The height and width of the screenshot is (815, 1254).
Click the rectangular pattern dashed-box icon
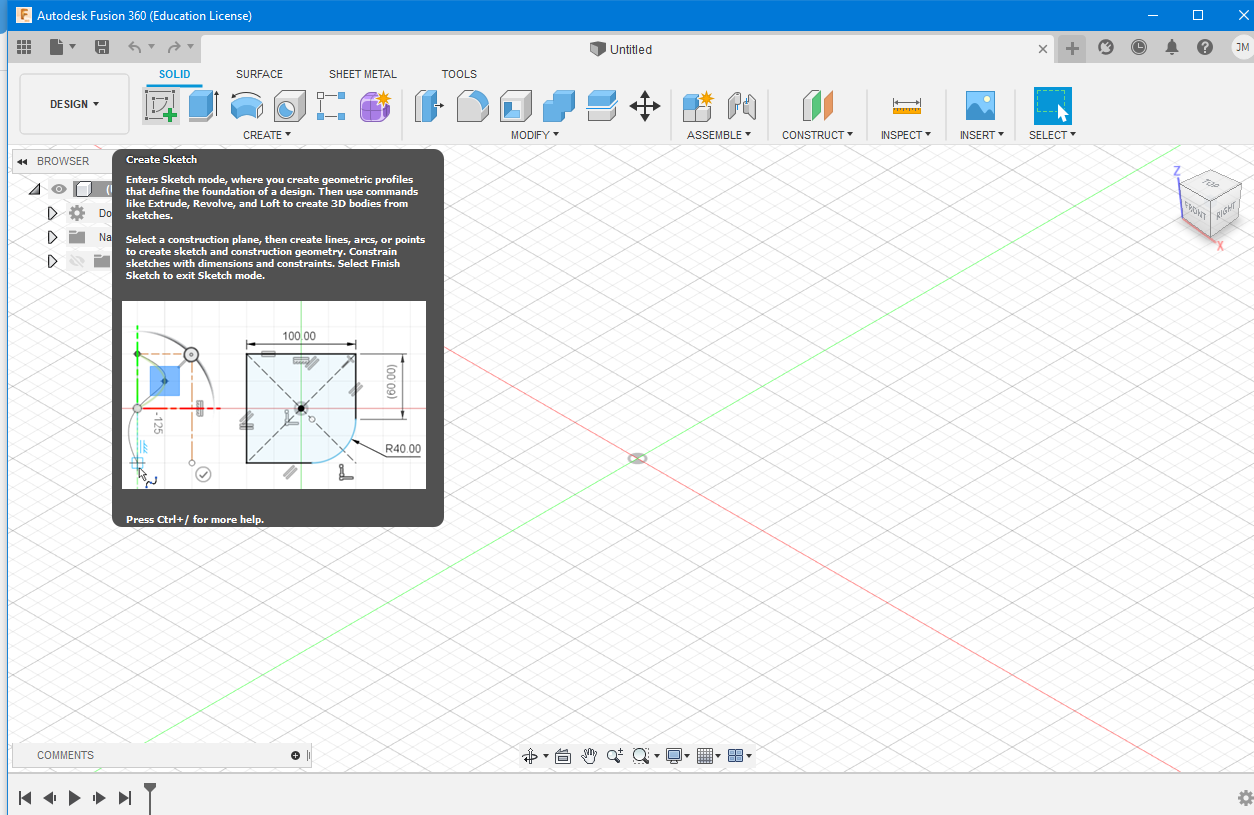[x=331, y=106]
